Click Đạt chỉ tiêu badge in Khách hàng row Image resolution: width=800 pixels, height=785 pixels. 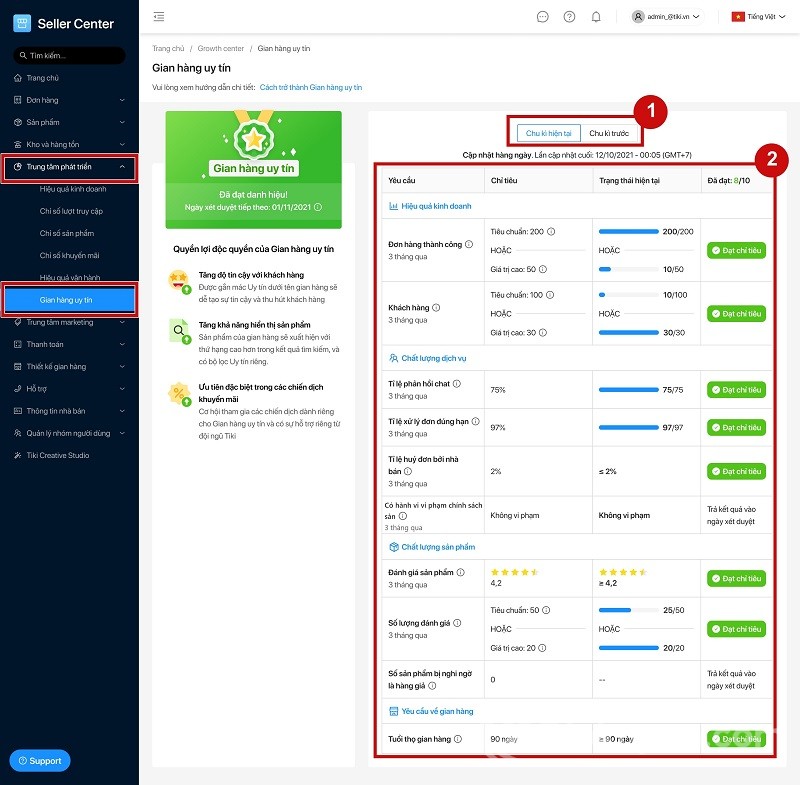point(736,314)
